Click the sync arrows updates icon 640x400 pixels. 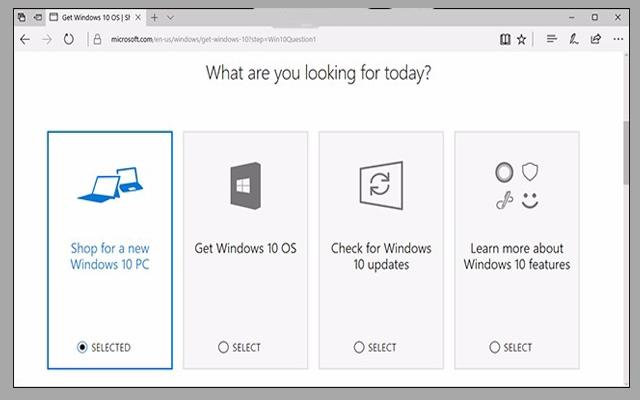381,185
